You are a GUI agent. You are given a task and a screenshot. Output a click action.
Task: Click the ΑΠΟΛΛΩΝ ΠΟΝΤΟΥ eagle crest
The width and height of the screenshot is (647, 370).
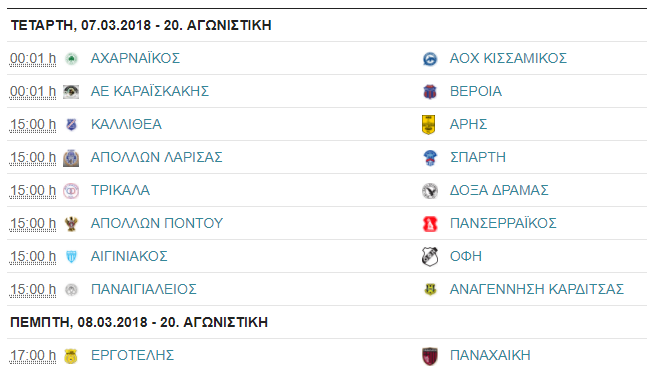pyautogui.click(x=71, y=224)
